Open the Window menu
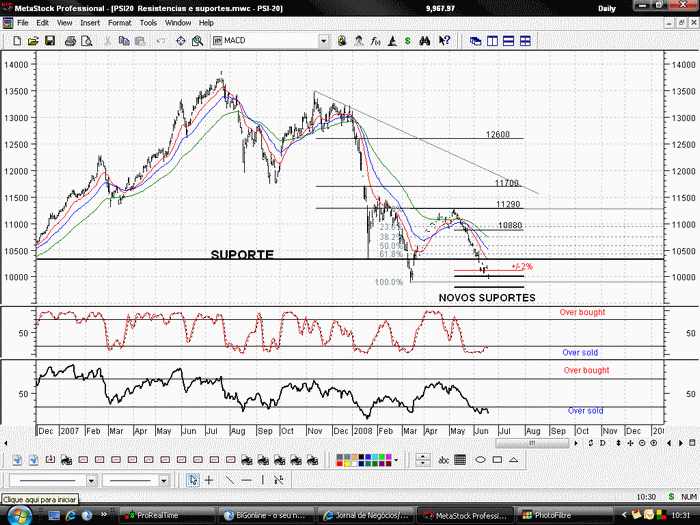 tap(178, 23)
